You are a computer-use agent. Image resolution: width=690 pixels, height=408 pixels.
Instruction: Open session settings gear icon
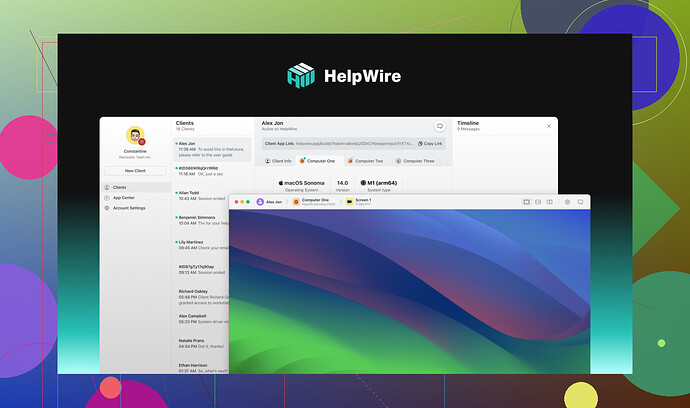[x=567, y=202]
